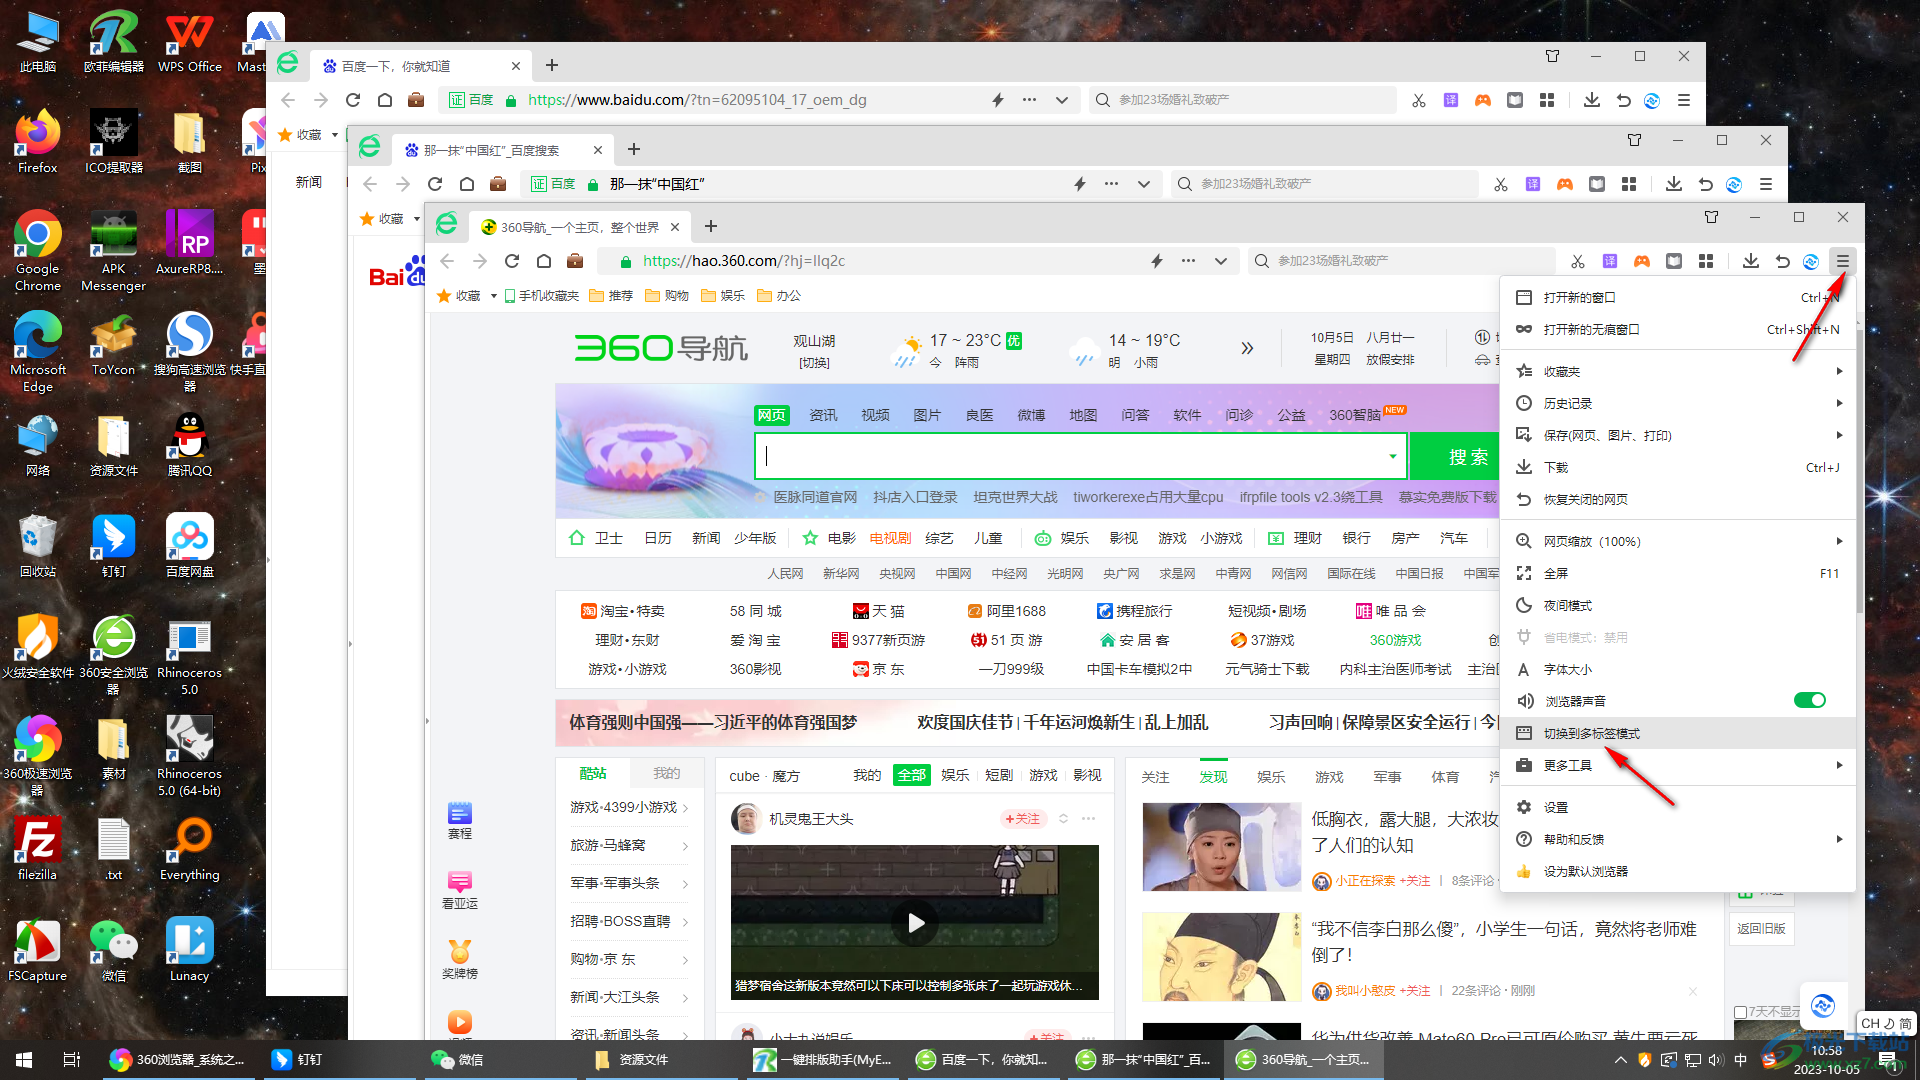1920x1080 pixels.
Task: Open the hamburger main menu icon in 360导航 window
Action: (1842, 261)
